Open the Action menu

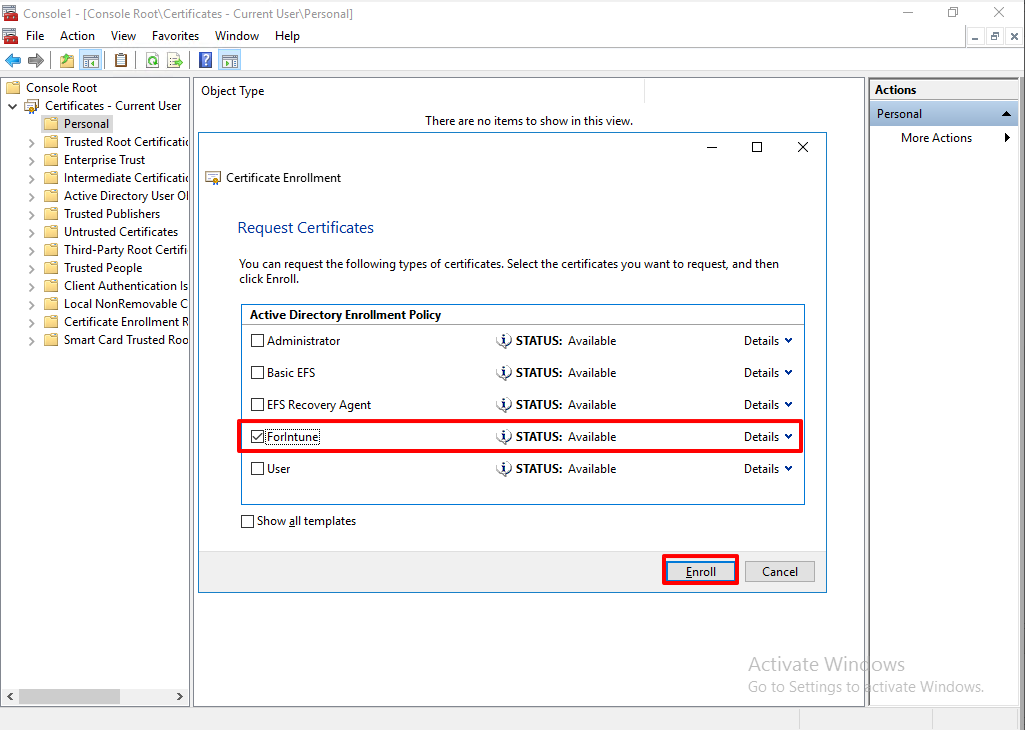(77, 36)
